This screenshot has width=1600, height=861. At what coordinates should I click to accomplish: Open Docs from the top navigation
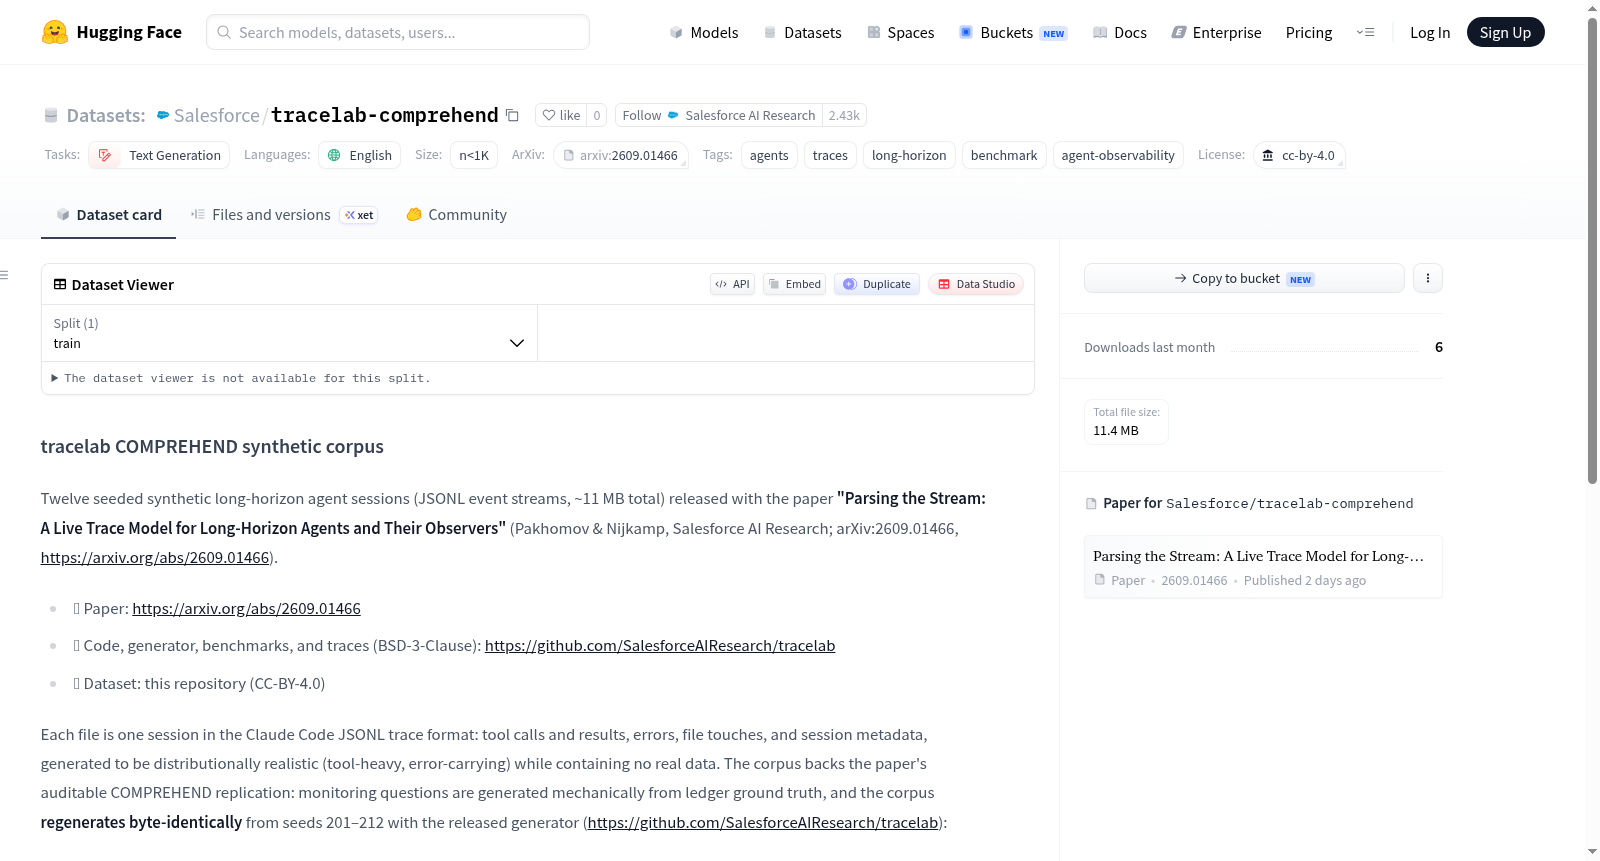click(1119, 33)
